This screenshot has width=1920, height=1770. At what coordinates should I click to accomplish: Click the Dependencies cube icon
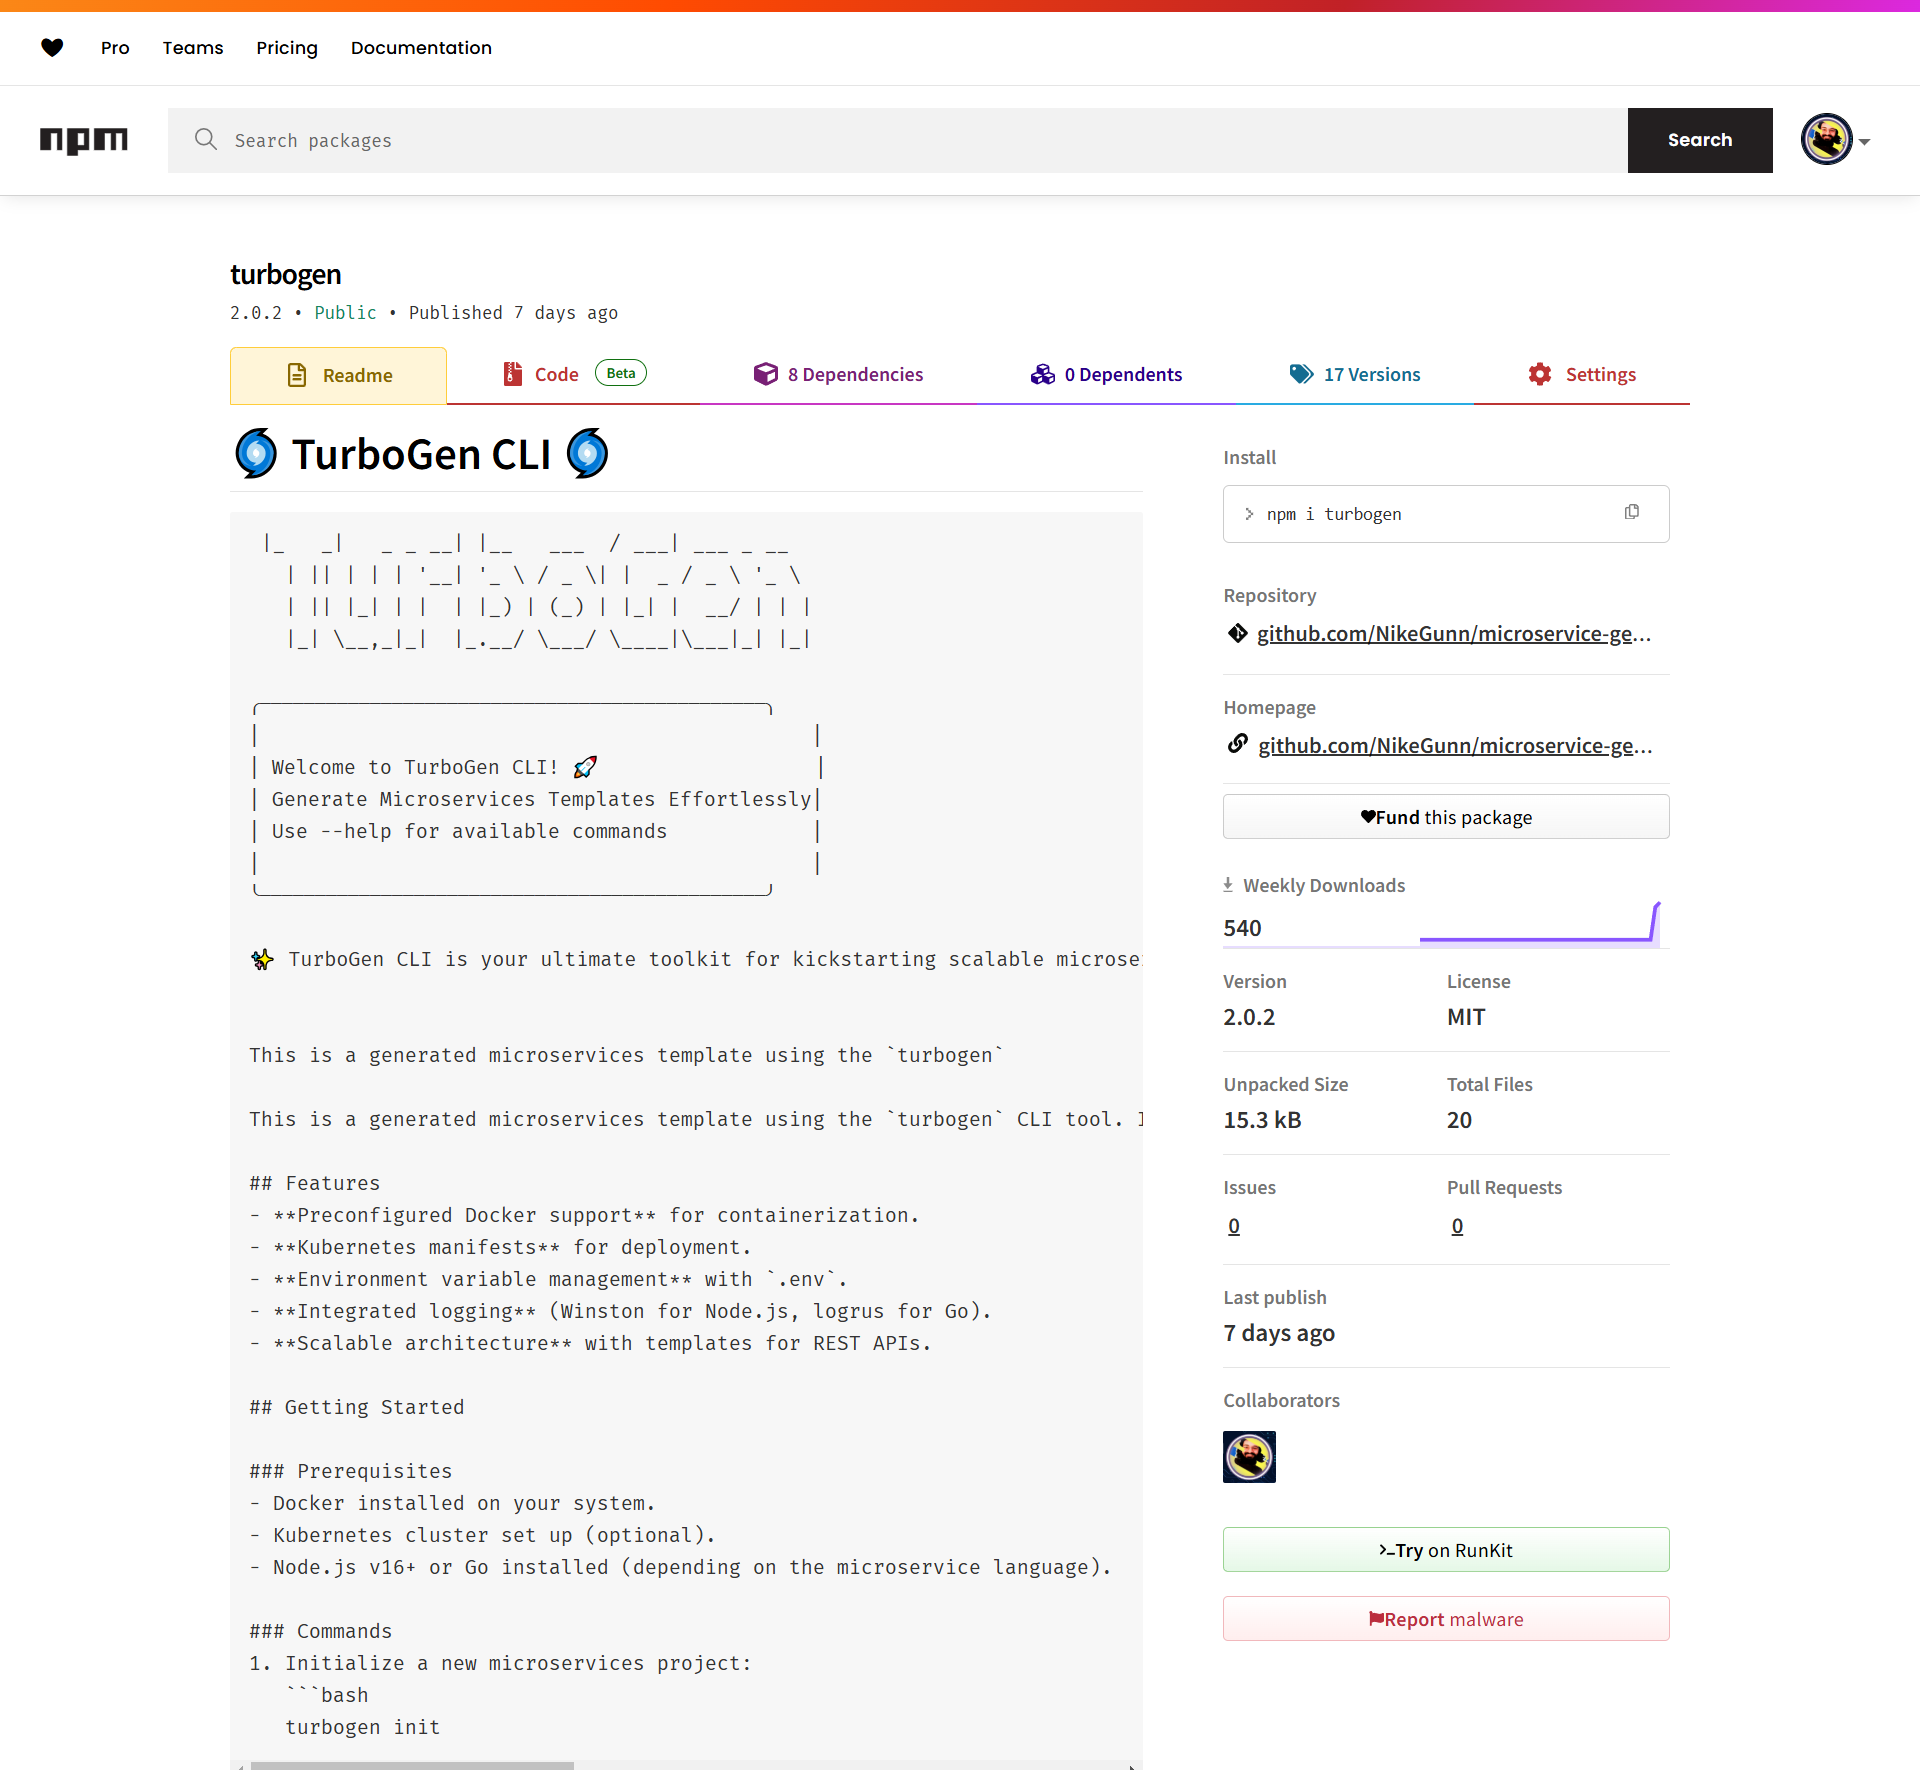[x=766, y=374]
